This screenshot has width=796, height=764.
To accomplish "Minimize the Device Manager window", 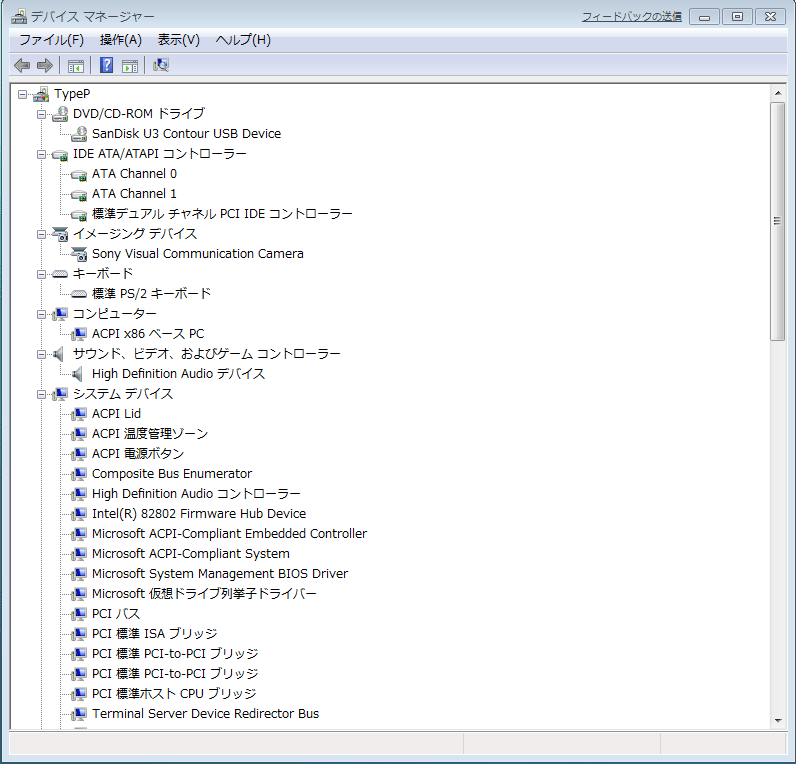I will pos(704,17).
